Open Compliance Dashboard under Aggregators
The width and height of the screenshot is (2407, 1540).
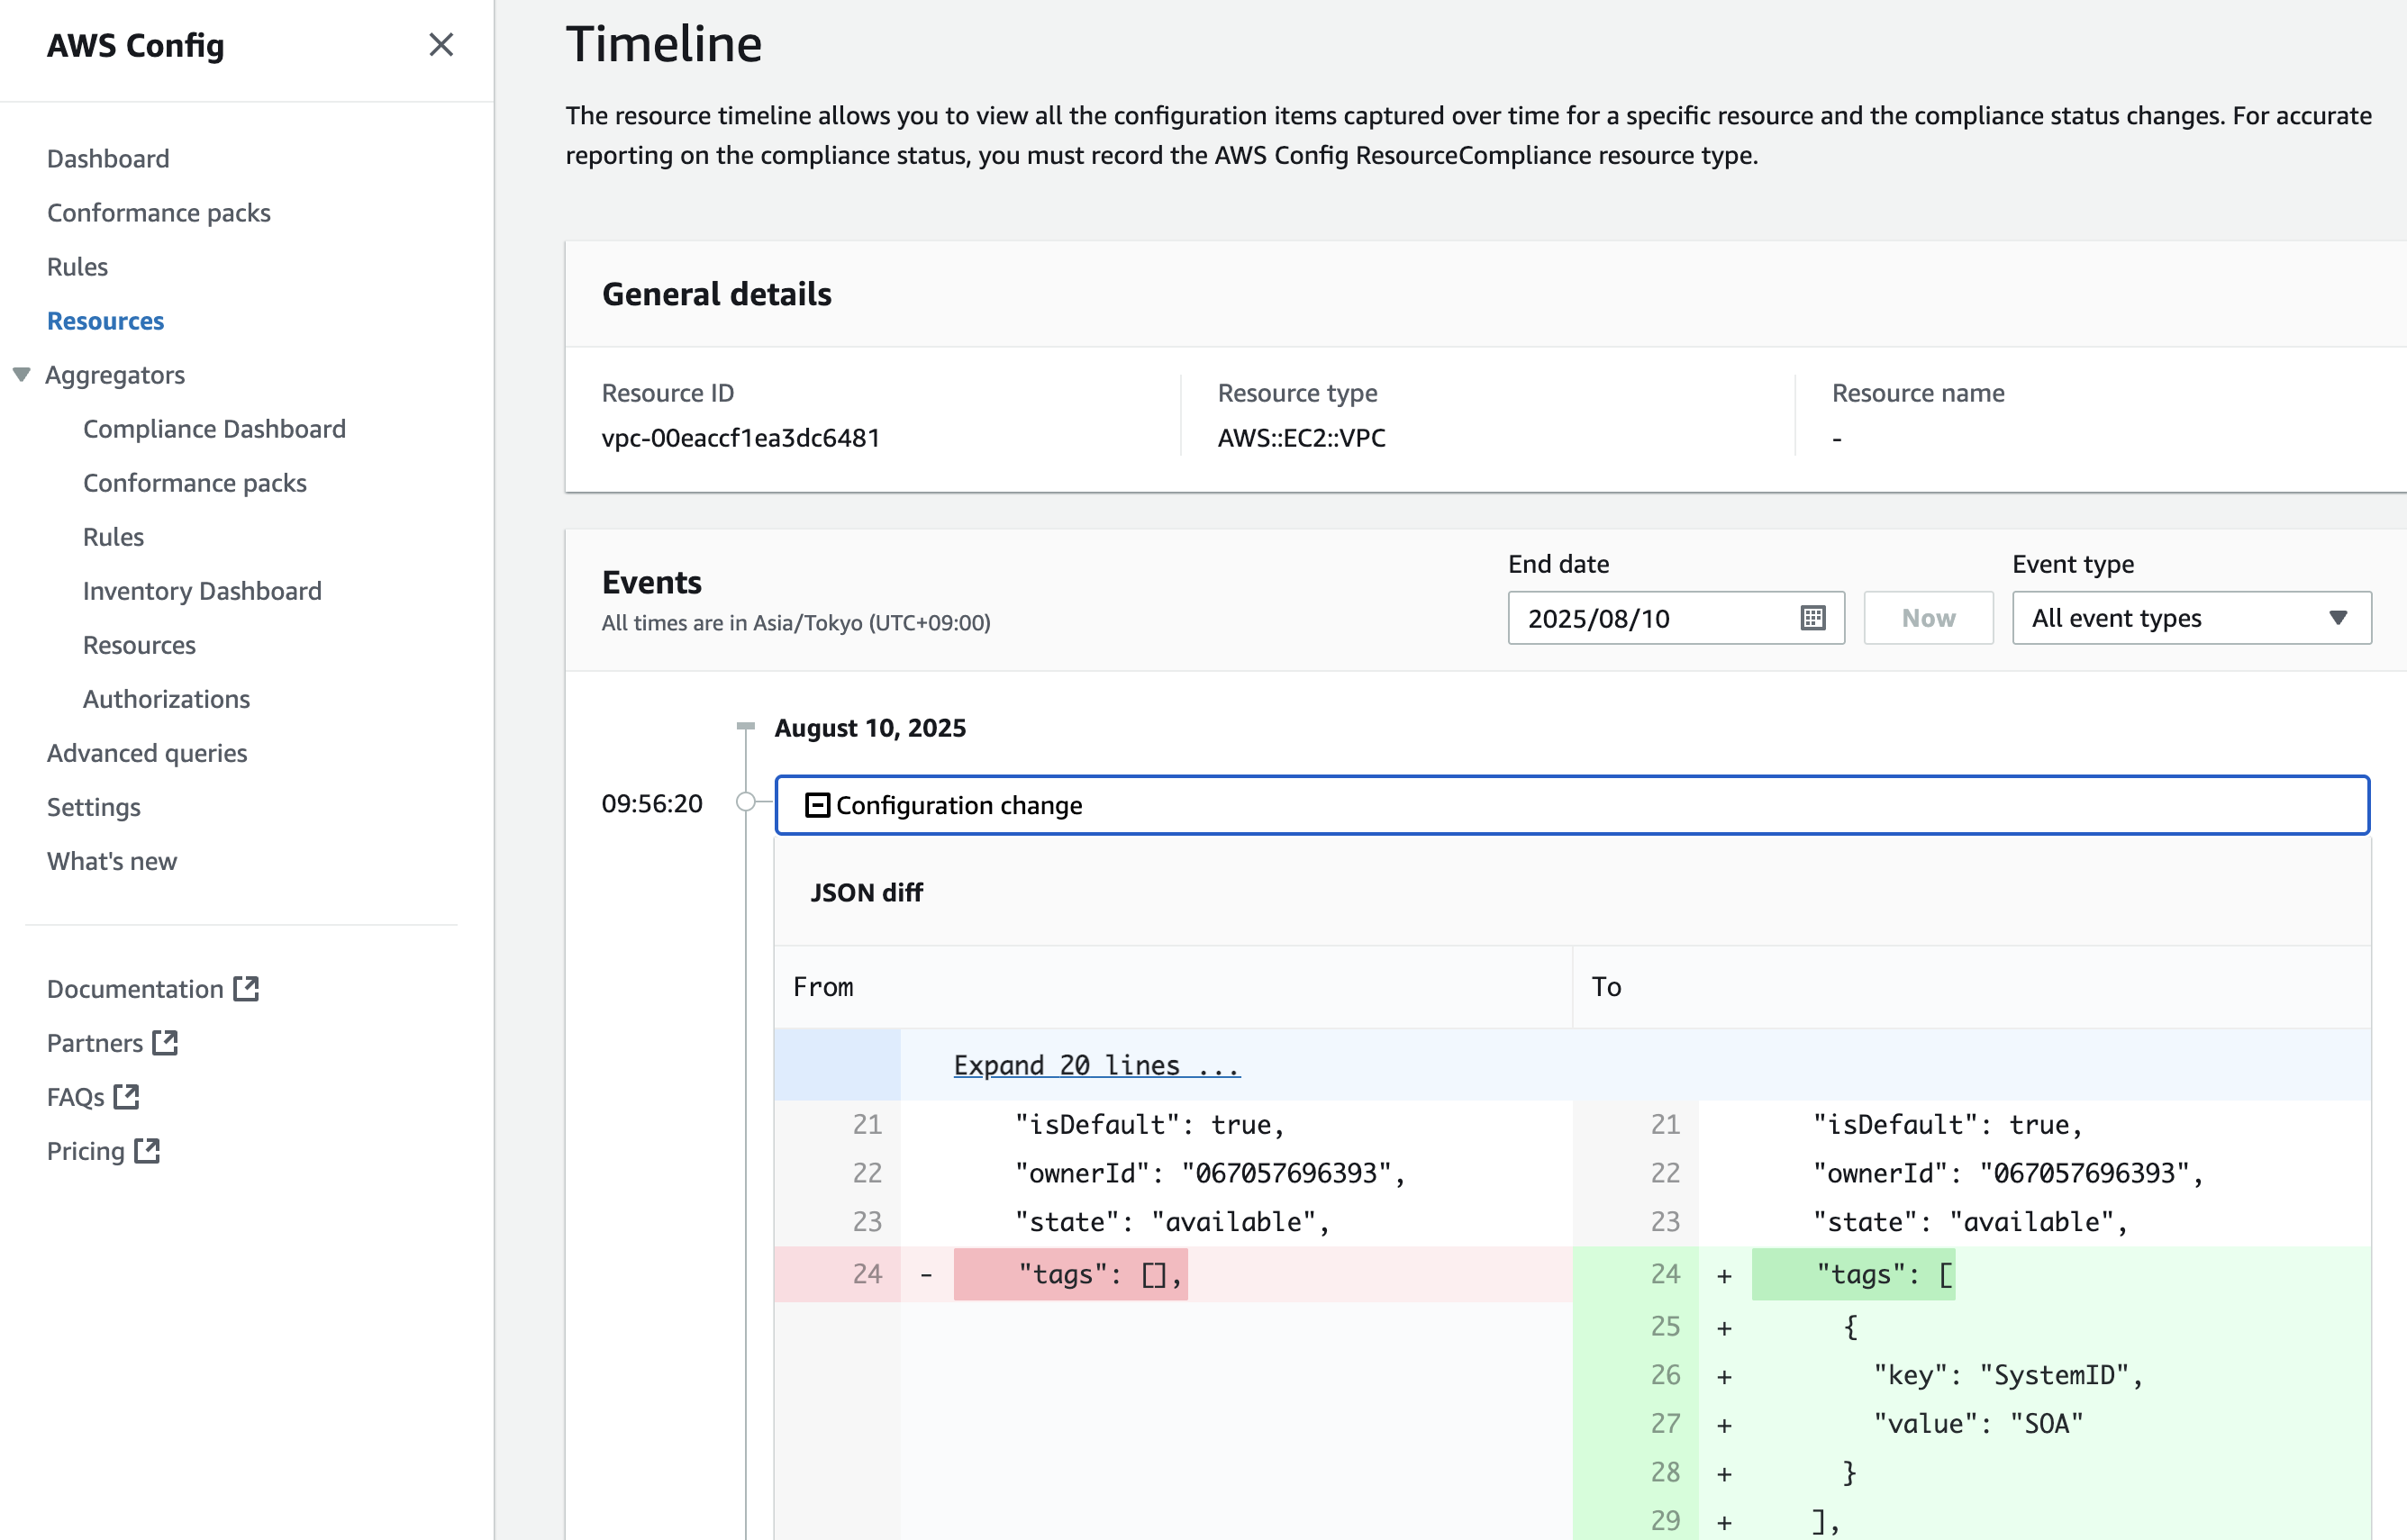pyautogui.click(x=214, y=429)
